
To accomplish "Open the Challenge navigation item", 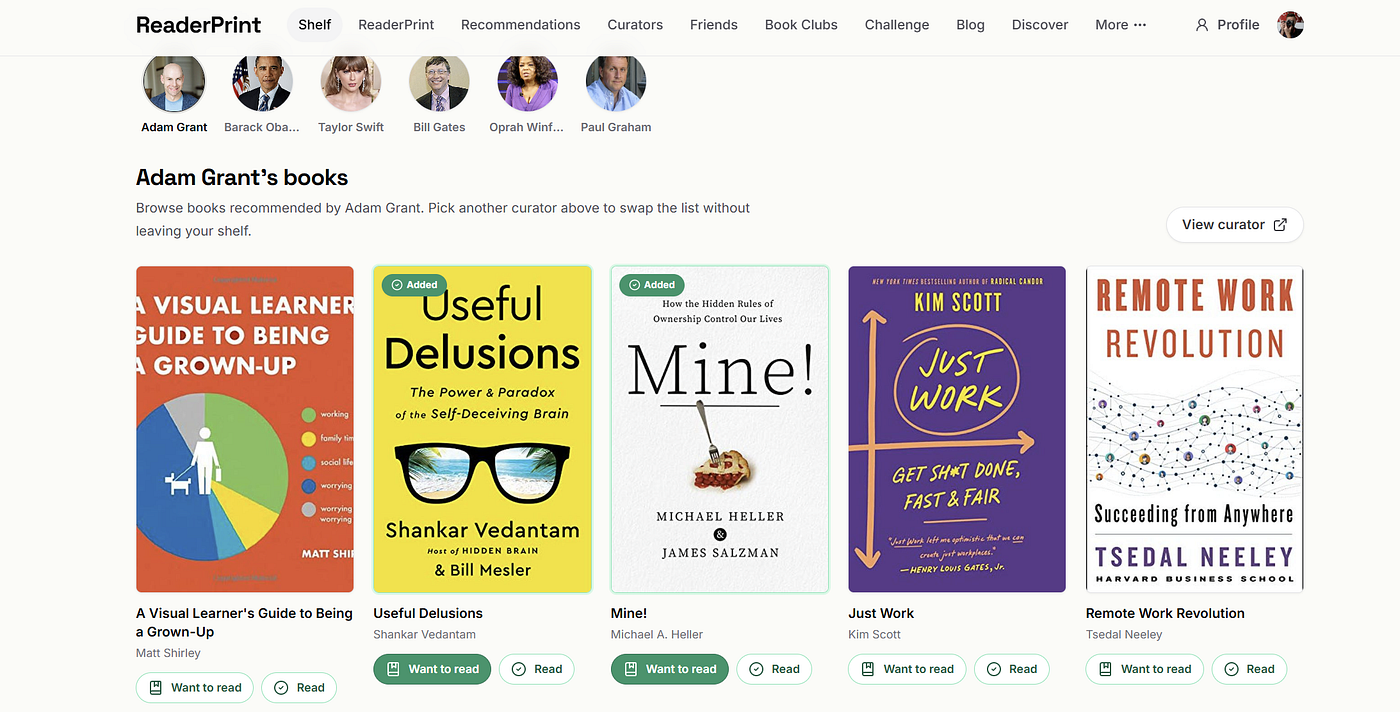I will tap(897, 25).
